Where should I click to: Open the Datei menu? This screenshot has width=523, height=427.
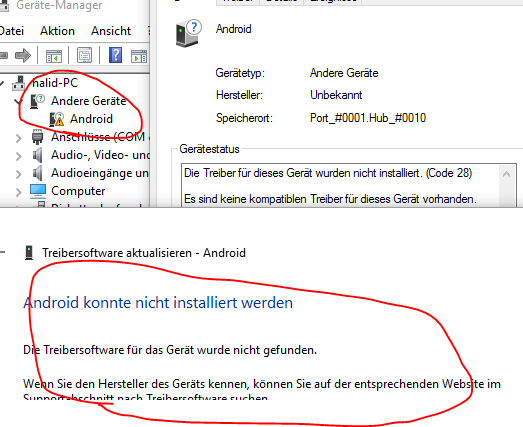pos(12,31)
